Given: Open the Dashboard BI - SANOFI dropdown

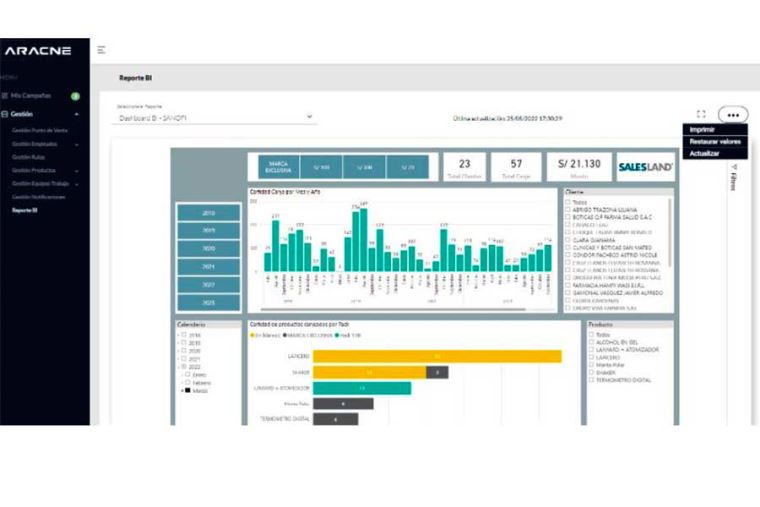Looking at the screenshot, I should [x=215, y=117].
